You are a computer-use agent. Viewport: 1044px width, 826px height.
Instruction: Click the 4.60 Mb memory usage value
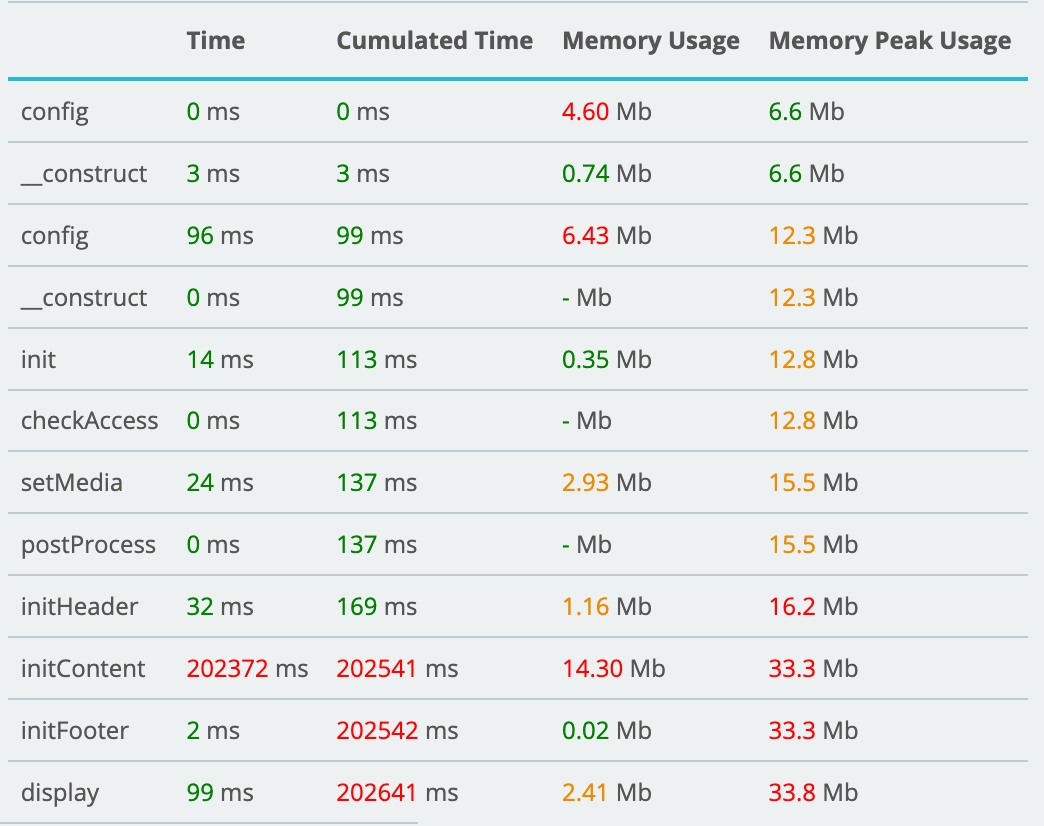click(606, 112)
